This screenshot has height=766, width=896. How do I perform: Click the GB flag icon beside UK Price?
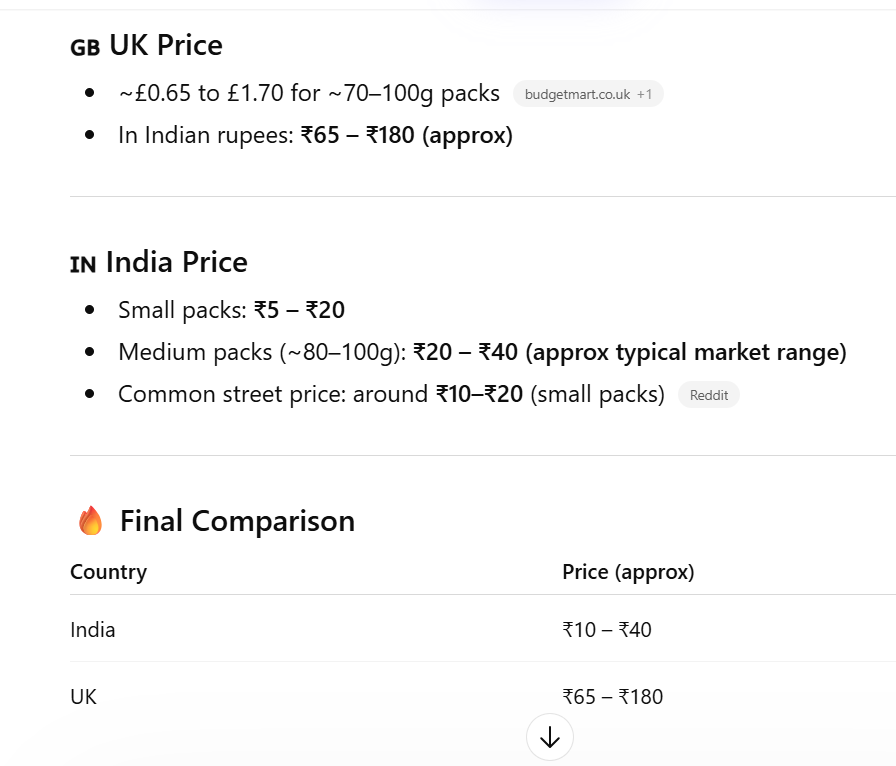pos(85,47)
